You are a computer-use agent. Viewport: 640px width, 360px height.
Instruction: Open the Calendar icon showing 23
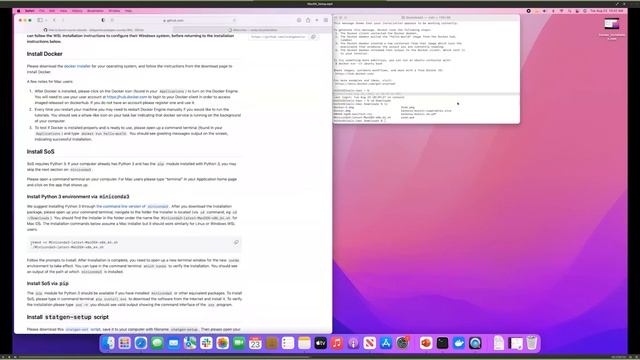(255, 343)
